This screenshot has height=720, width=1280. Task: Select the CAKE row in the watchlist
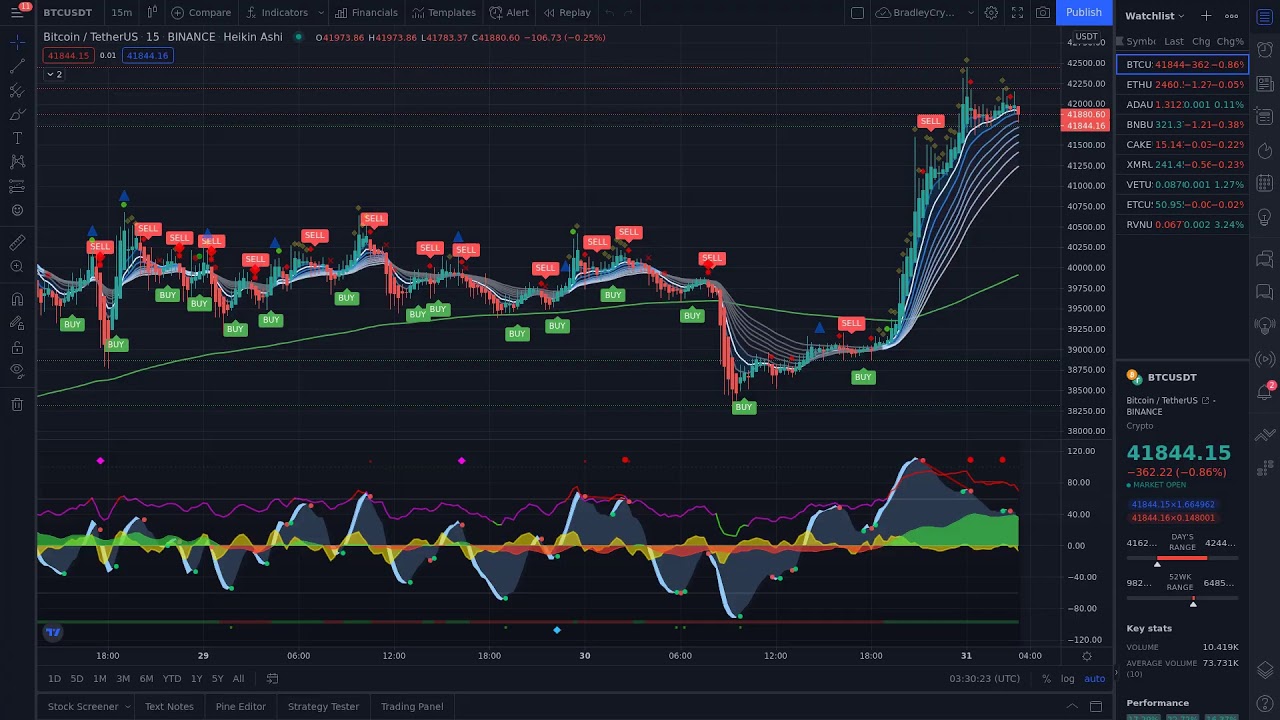[1182, 144]
